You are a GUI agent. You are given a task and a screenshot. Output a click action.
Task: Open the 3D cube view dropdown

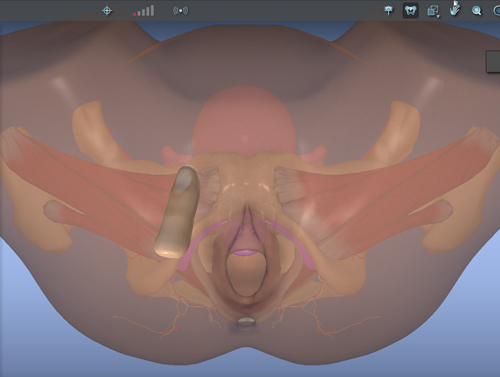pyautogui.click(x=433, y=11)
